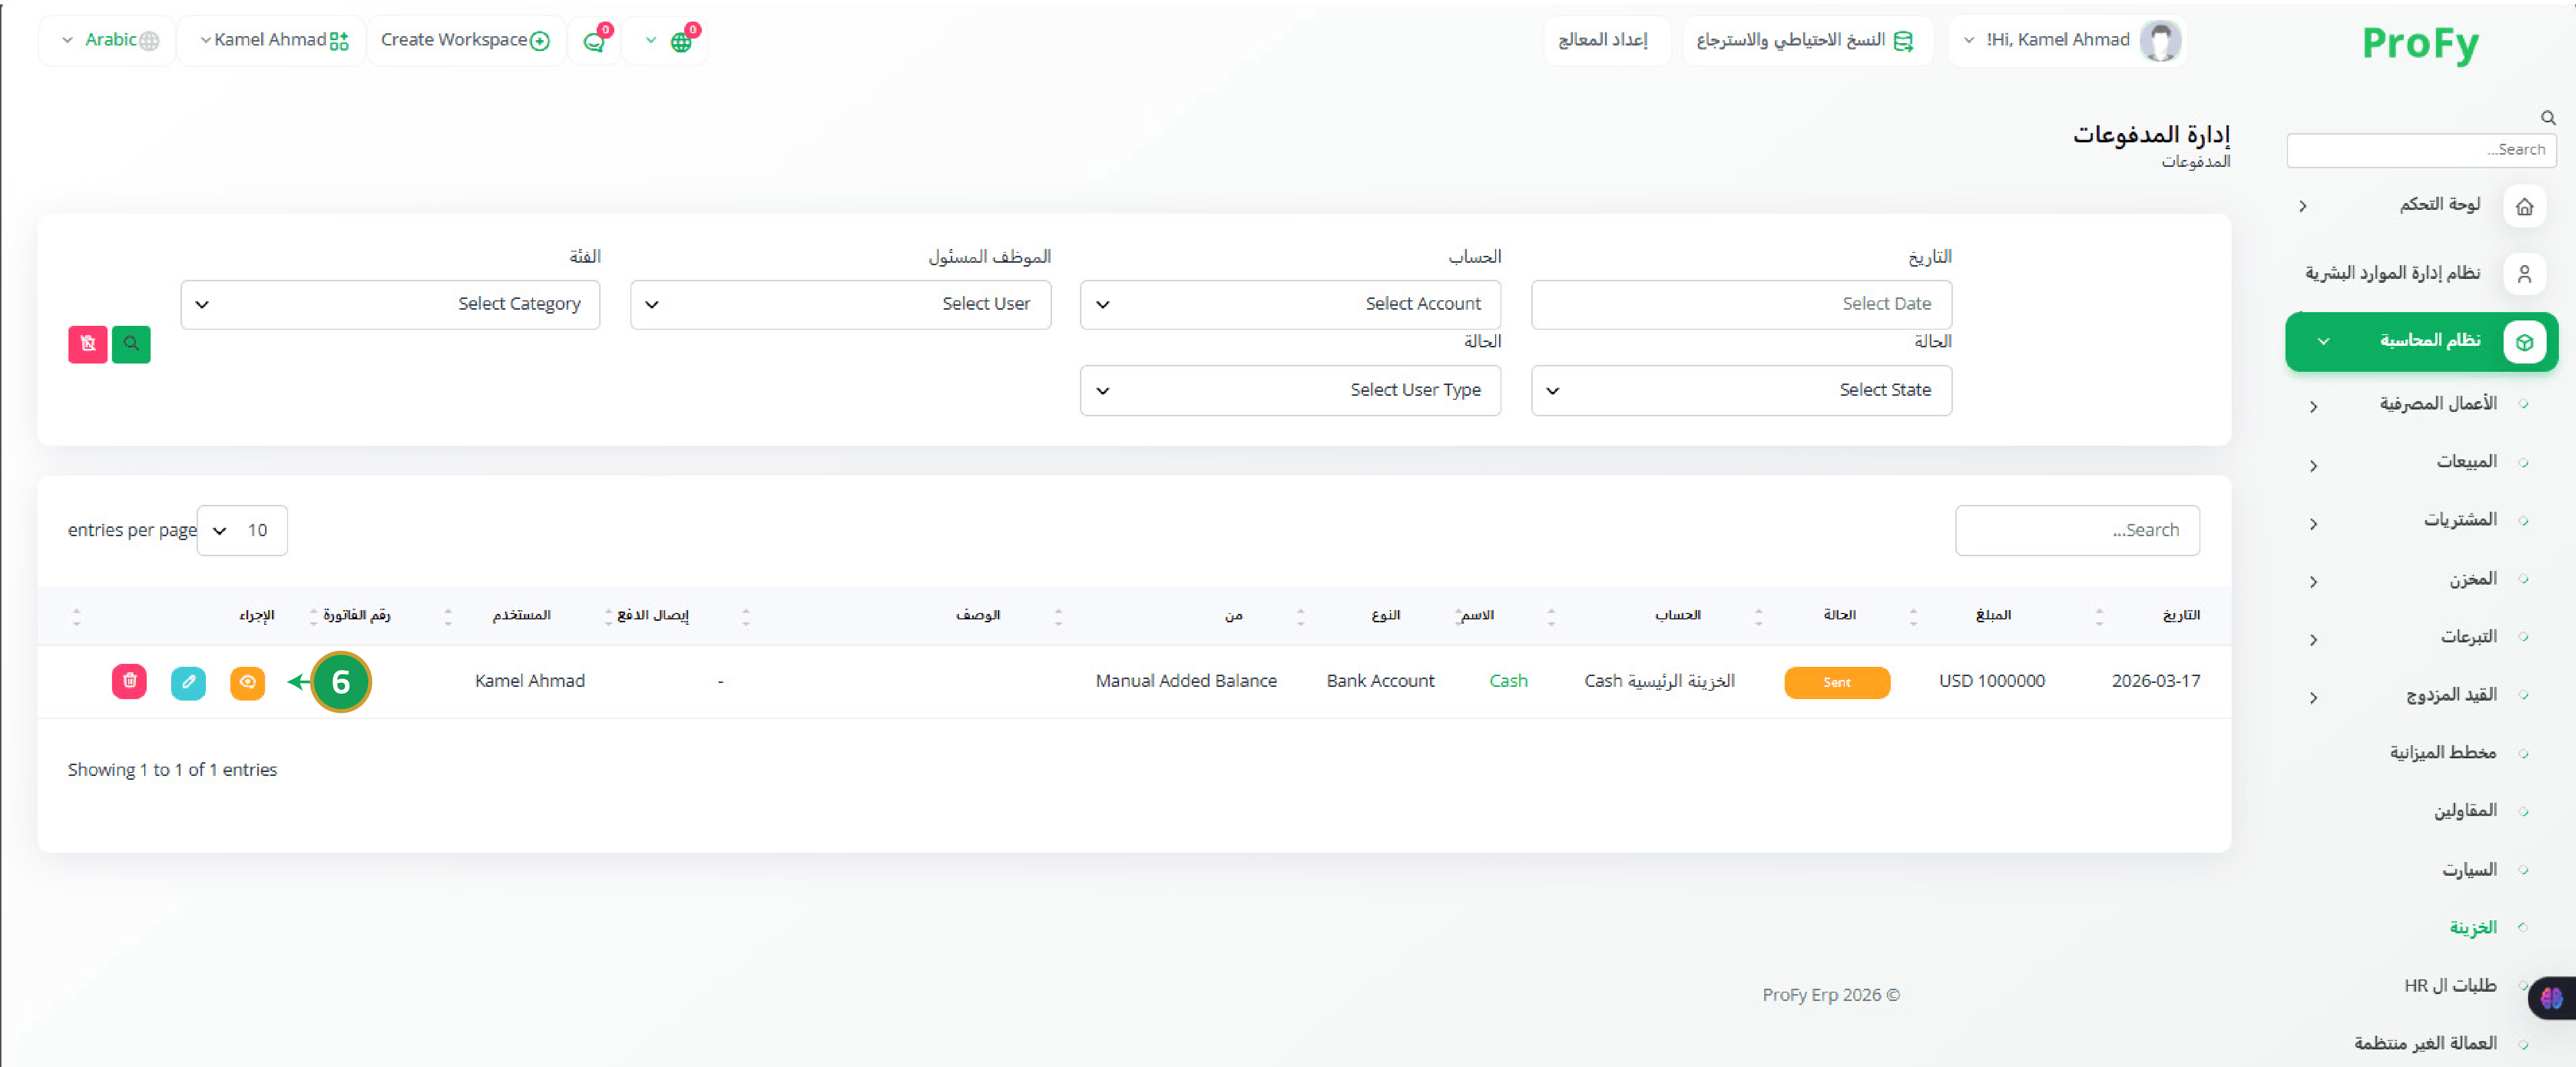This screenshot has width=2576, height=1067.
Task: Open لوحة التحكم dashboard home icon
Action: coord(2524,206)
